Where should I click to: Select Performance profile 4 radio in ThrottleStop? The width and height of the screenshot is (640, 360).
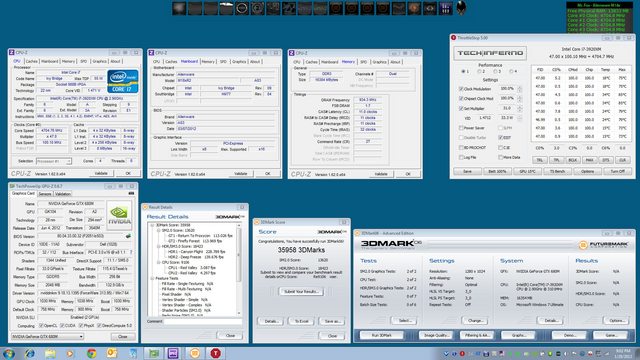point(511,71)
